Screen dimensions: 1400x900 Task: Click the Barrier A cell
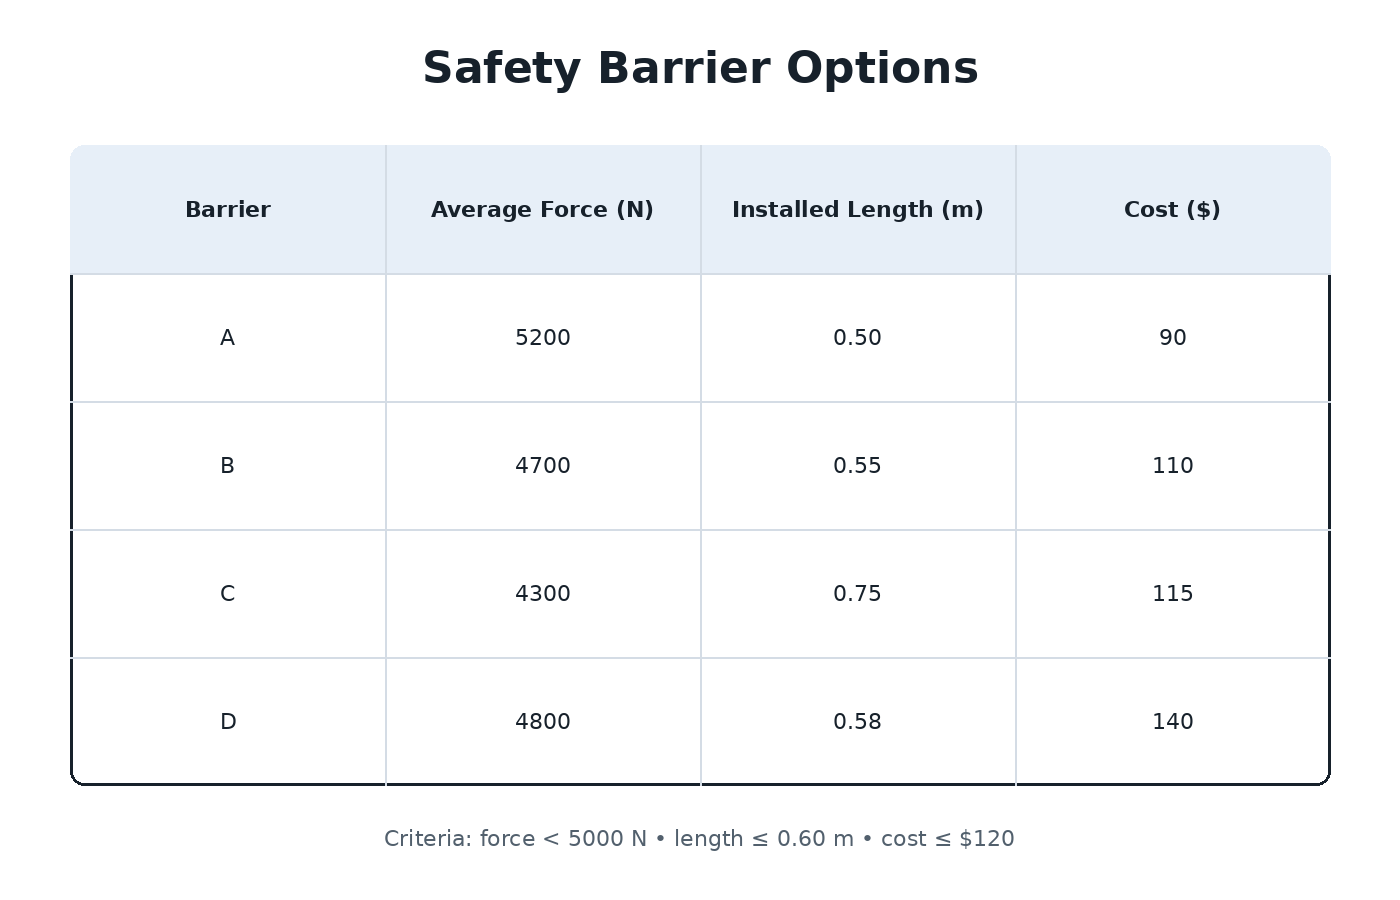pyautogui.click(x=228, y=338)
